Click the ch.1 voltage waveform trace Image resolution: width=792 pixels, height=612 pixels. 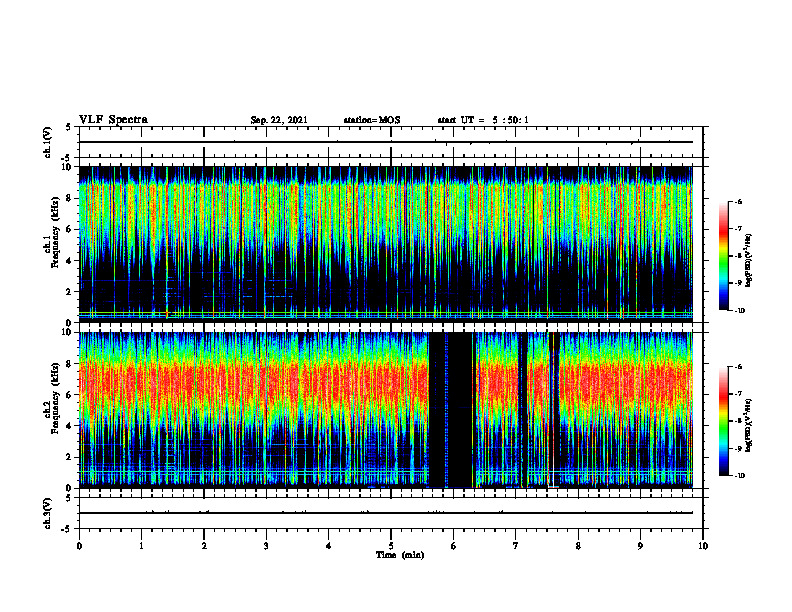(x=386, y=142)
